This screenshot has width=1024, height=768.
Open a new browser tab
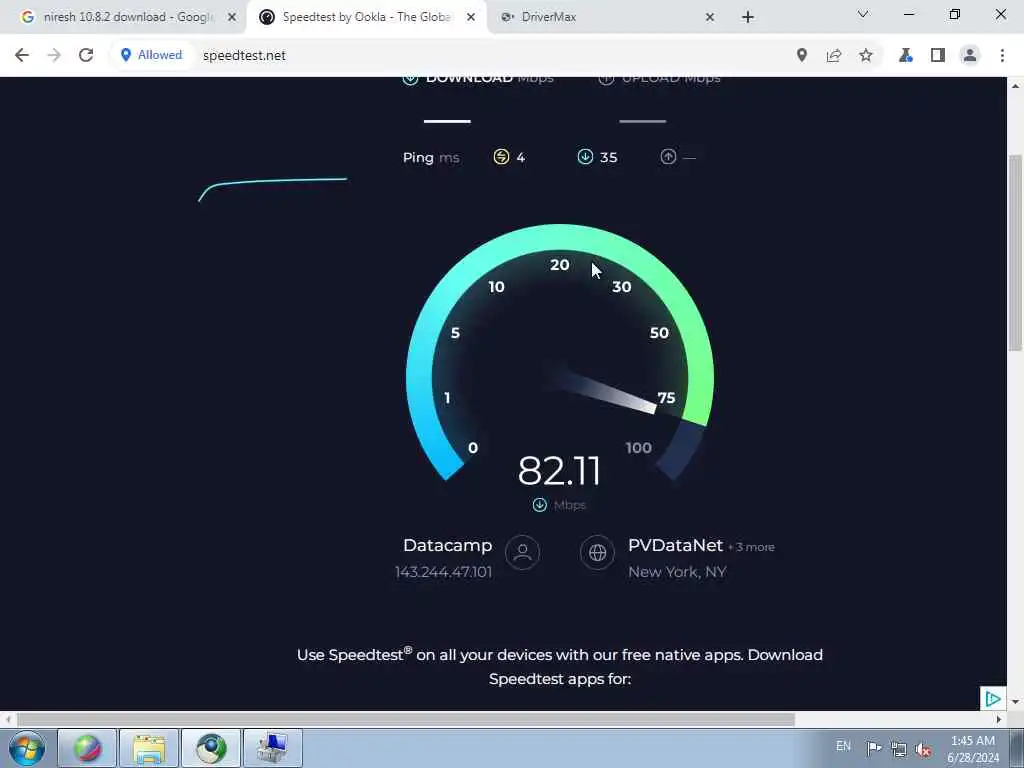(x=748, y=17)
